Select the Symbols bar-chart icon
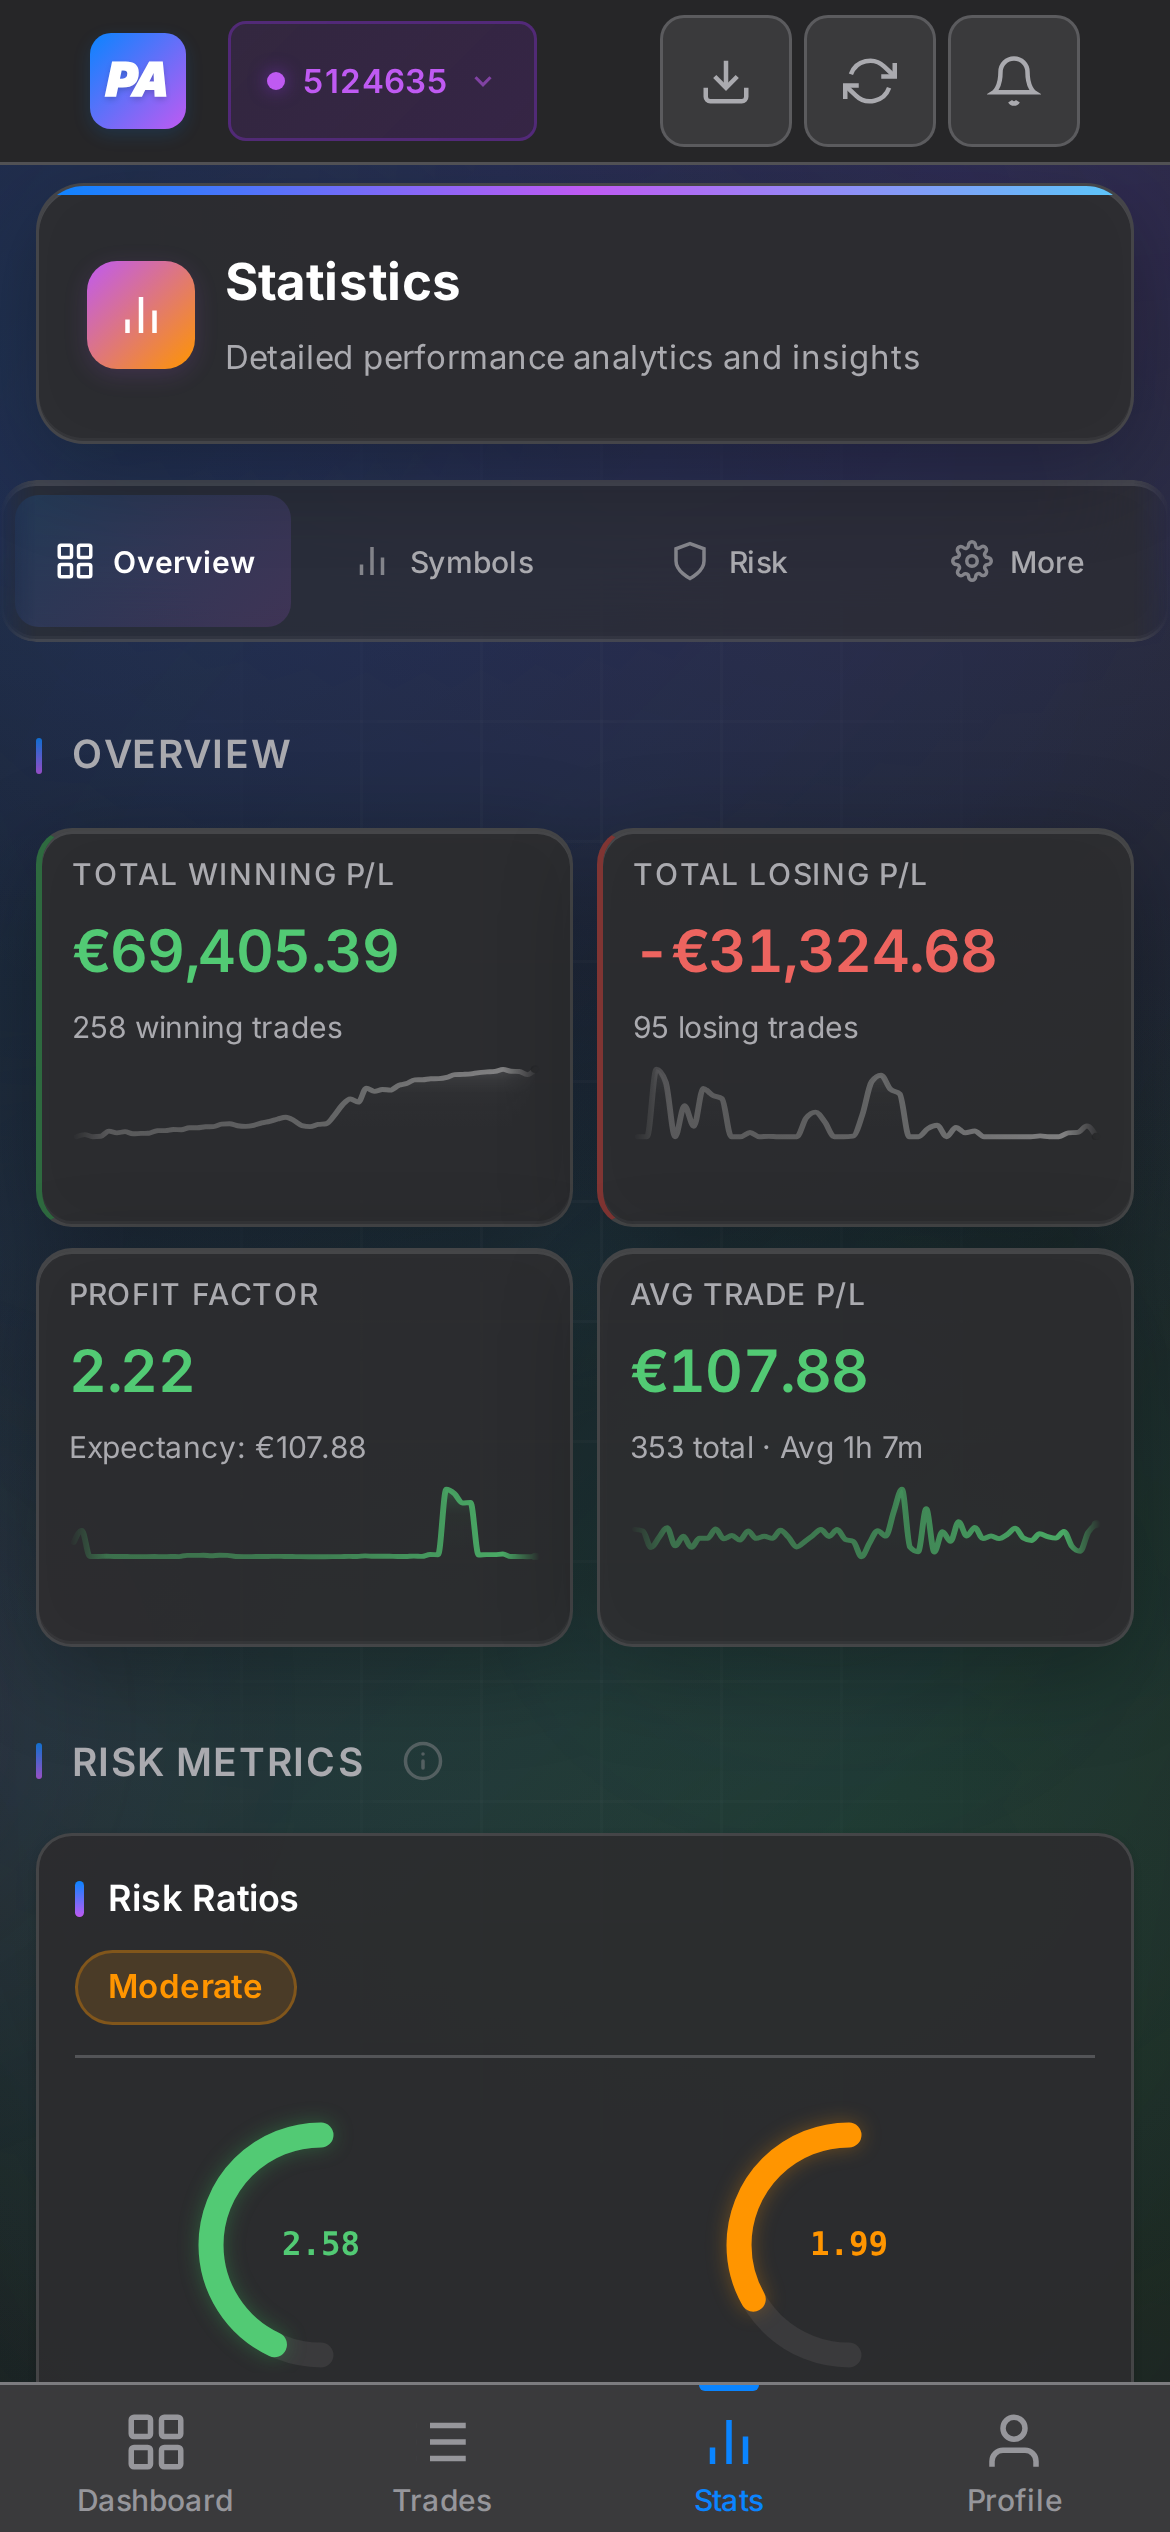Image resolution: width=1170 pixels, height=2532 pixels. click(x=371, y=562)
